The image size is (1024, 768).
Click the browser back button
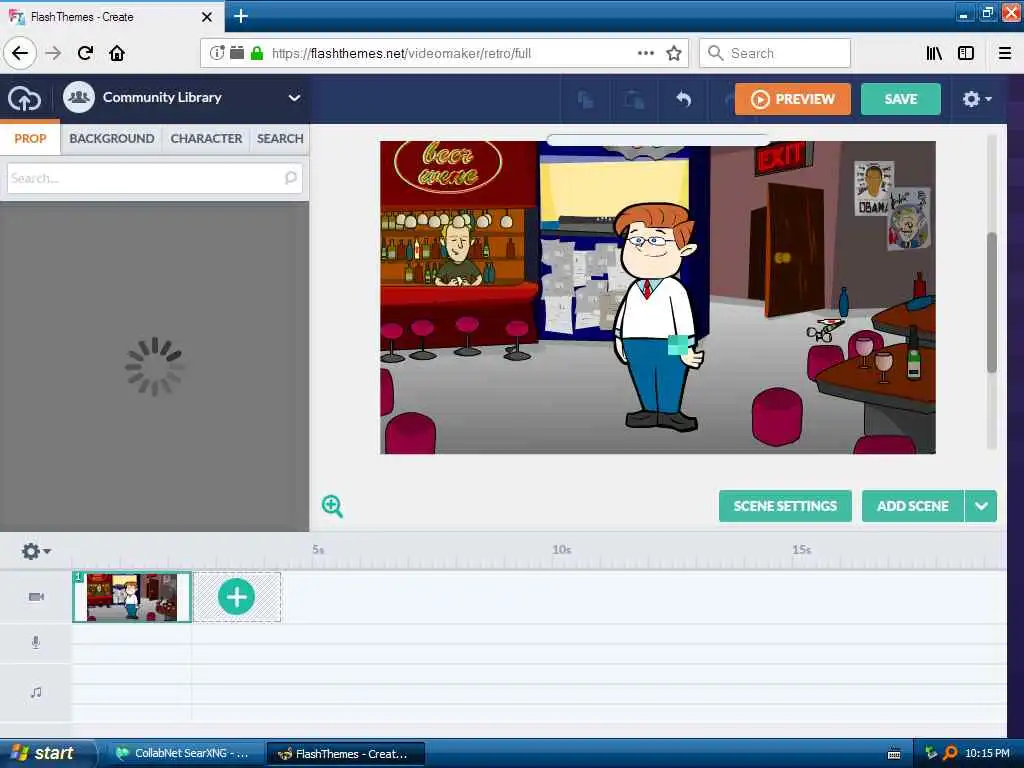tap(20, 53)
